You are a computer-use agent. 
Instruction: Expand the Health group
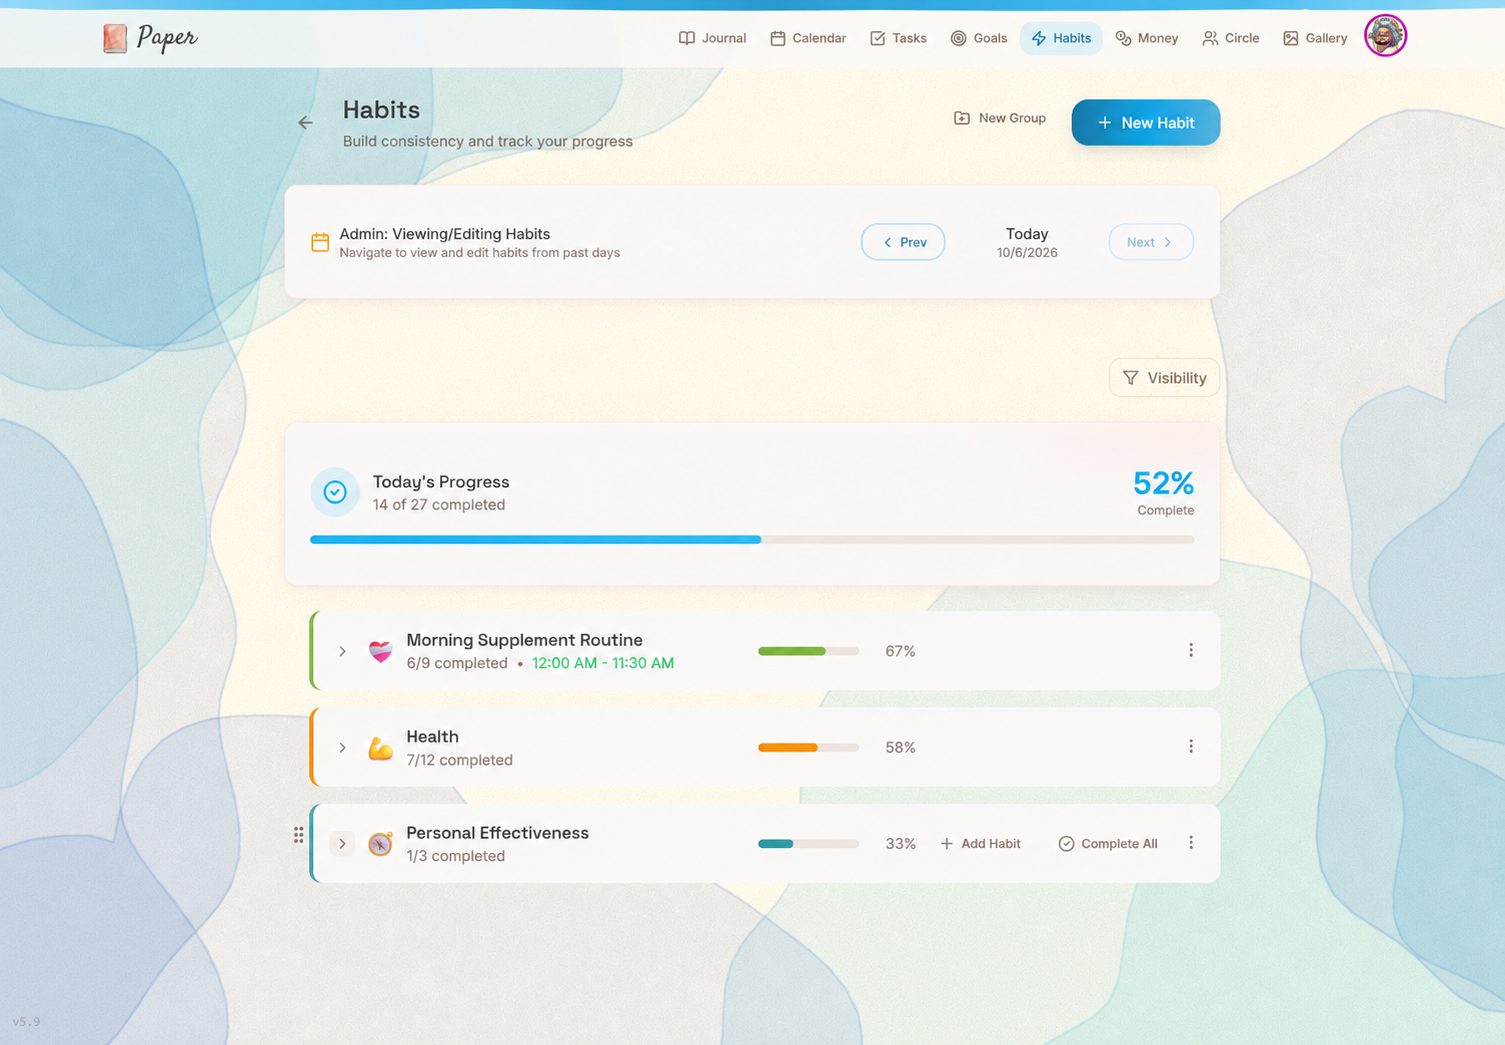342,748
